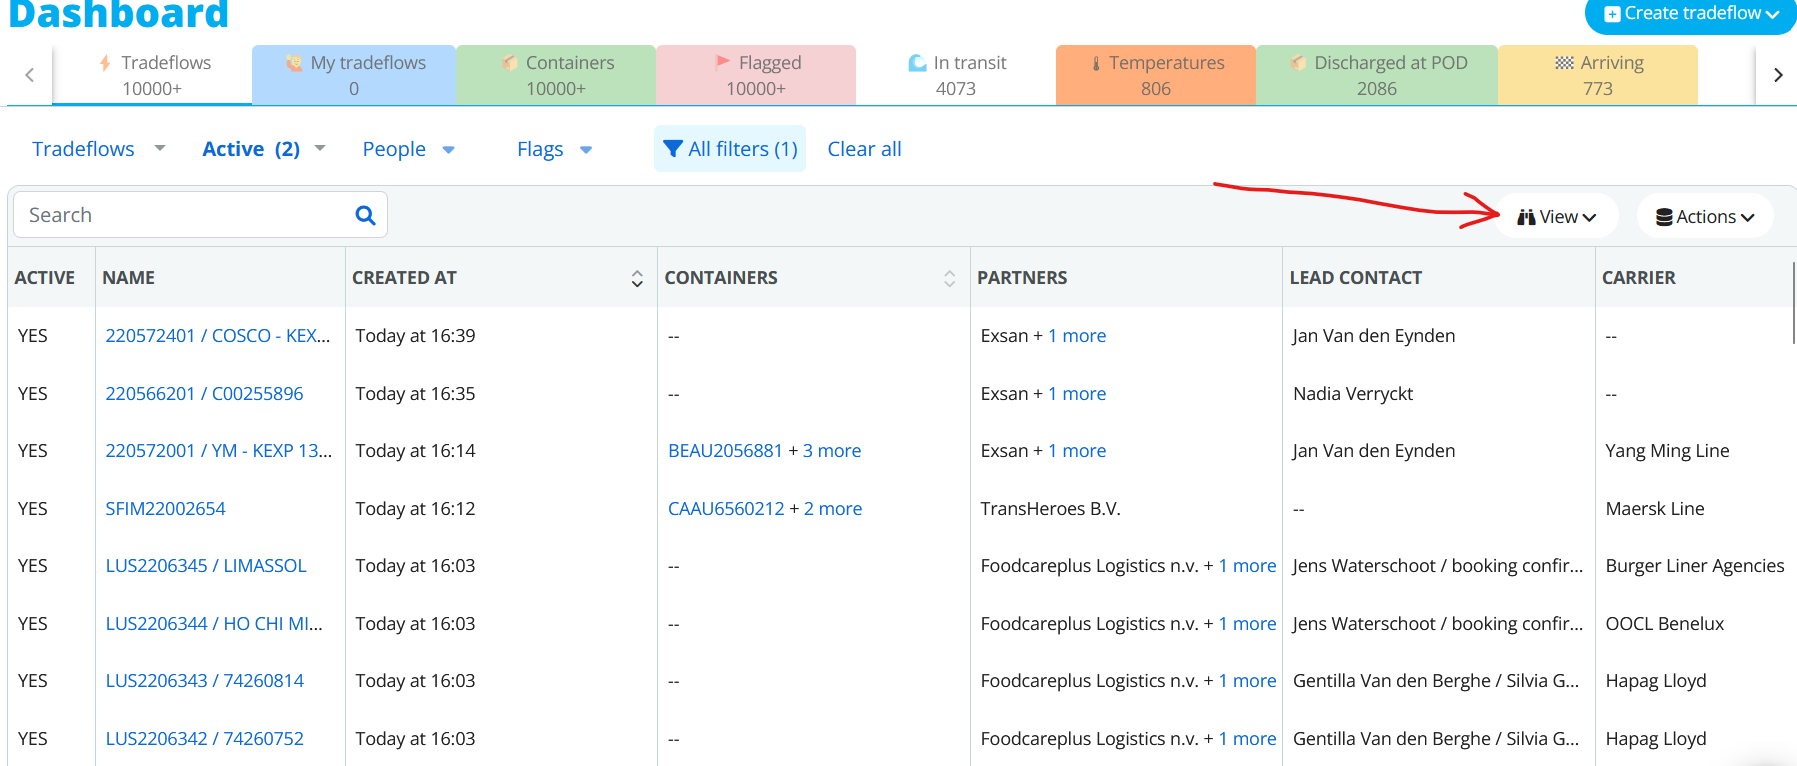Image resolution: width=1797 pixels, height=766 pixels.
Task: Sort by the Created At sort arrows
Action: [x=637, y=278]
